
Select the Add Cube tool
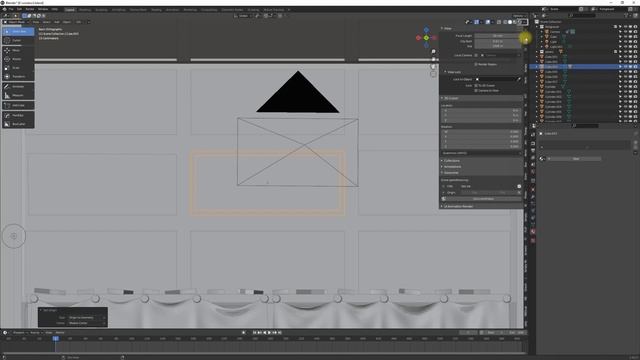pos(18,105)
